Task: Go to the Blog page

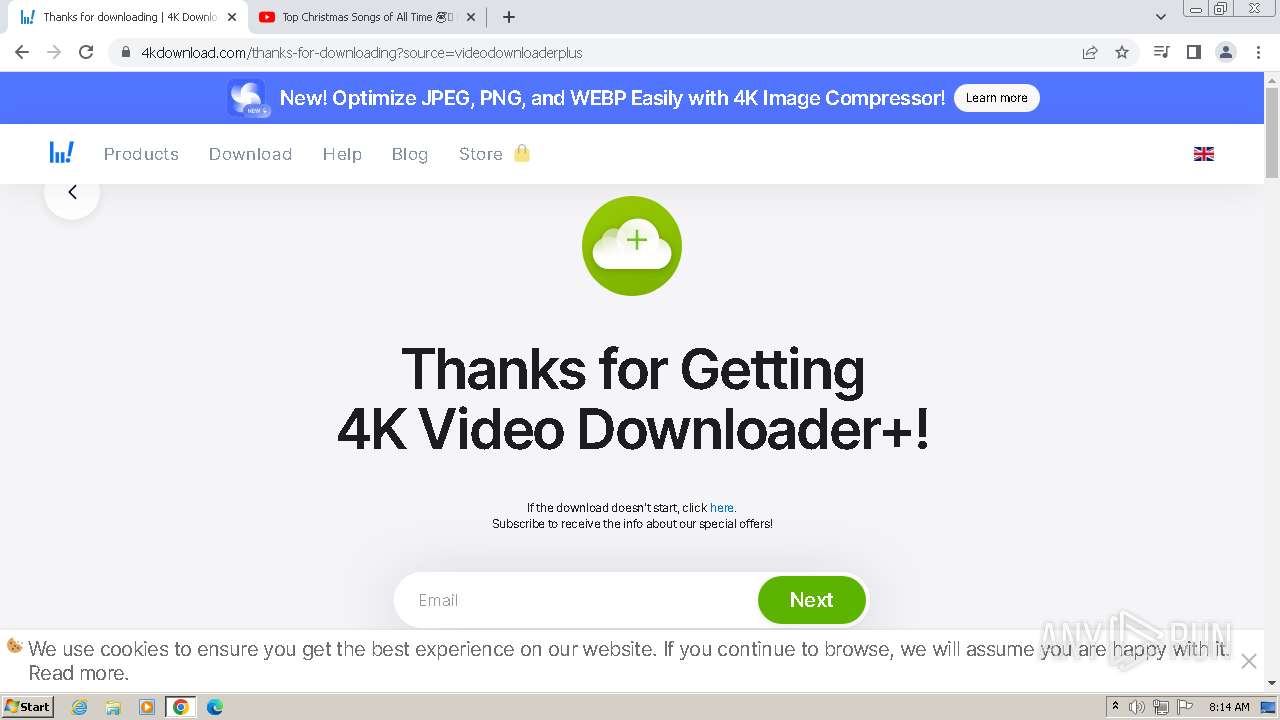Action: tap(410, 154)
